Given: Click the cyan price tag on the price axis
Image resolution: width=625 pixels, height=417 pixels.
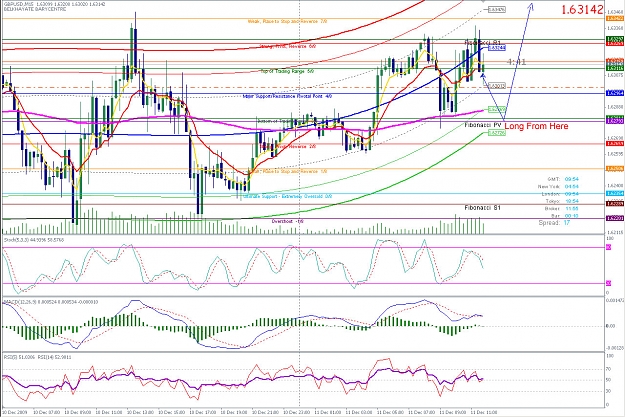Looking at the screenshot, I should click(615, 193).
